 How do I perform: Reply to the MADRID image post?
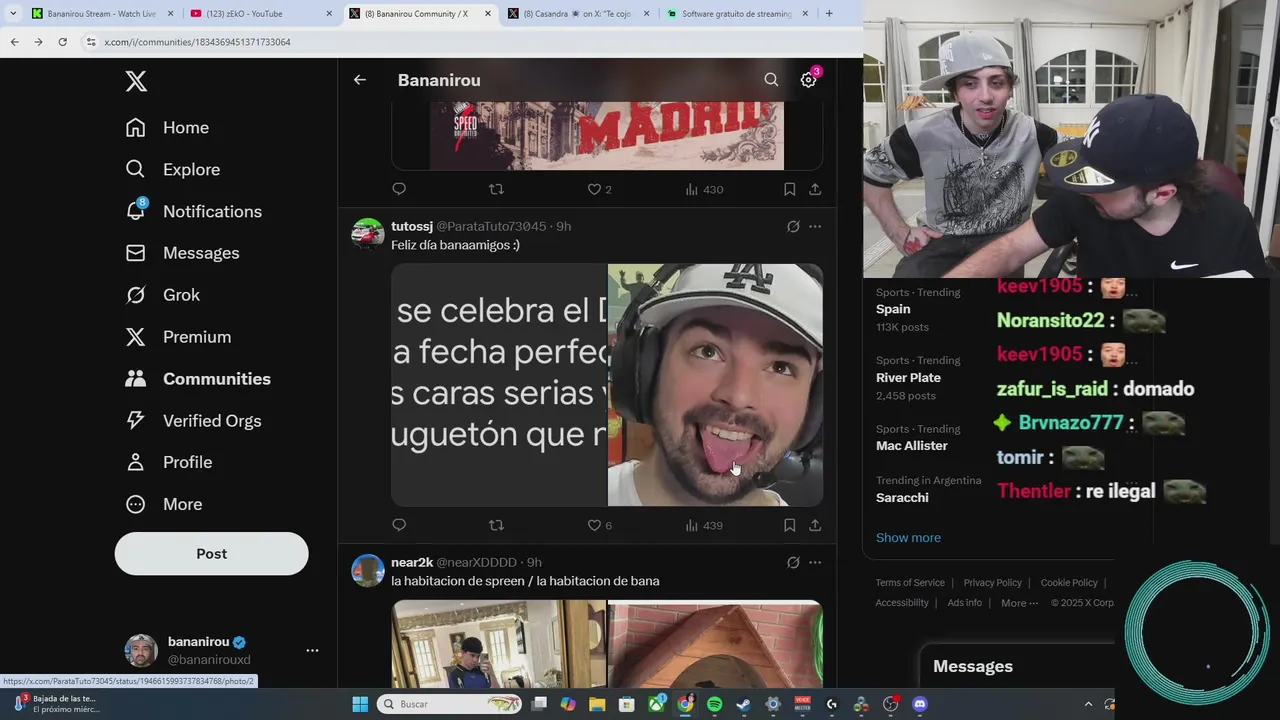pyautogui.click(x=399, y=189)
